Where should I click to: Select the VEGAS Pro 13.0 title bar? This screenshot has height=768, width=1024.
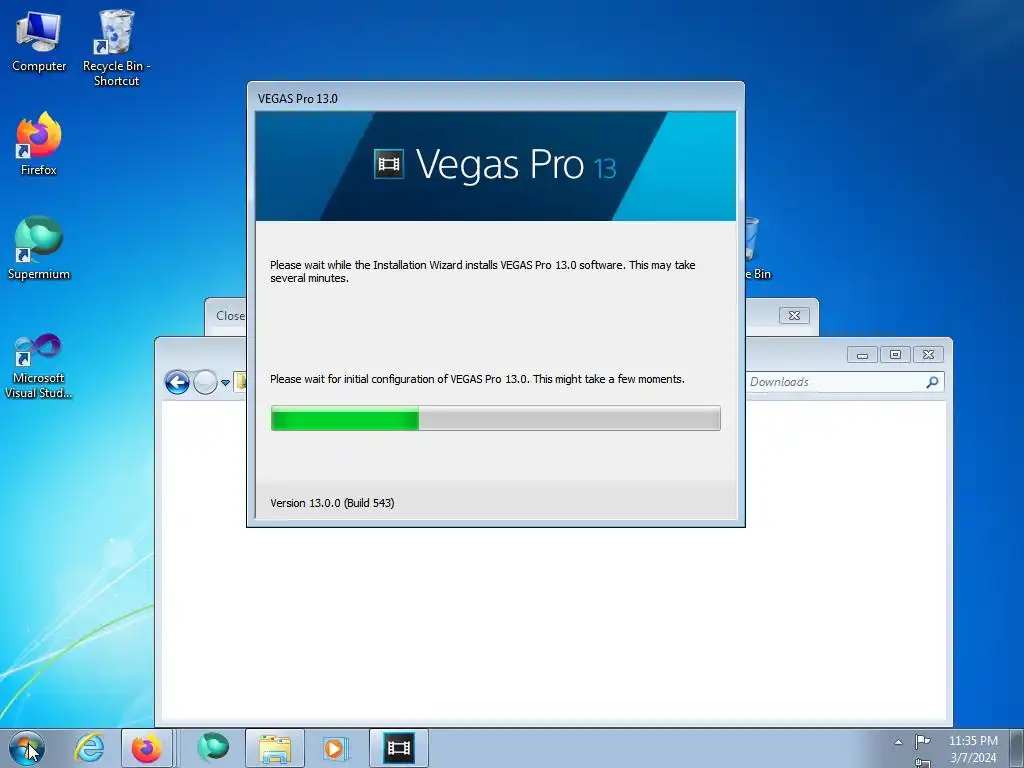(x=496, y=98)
